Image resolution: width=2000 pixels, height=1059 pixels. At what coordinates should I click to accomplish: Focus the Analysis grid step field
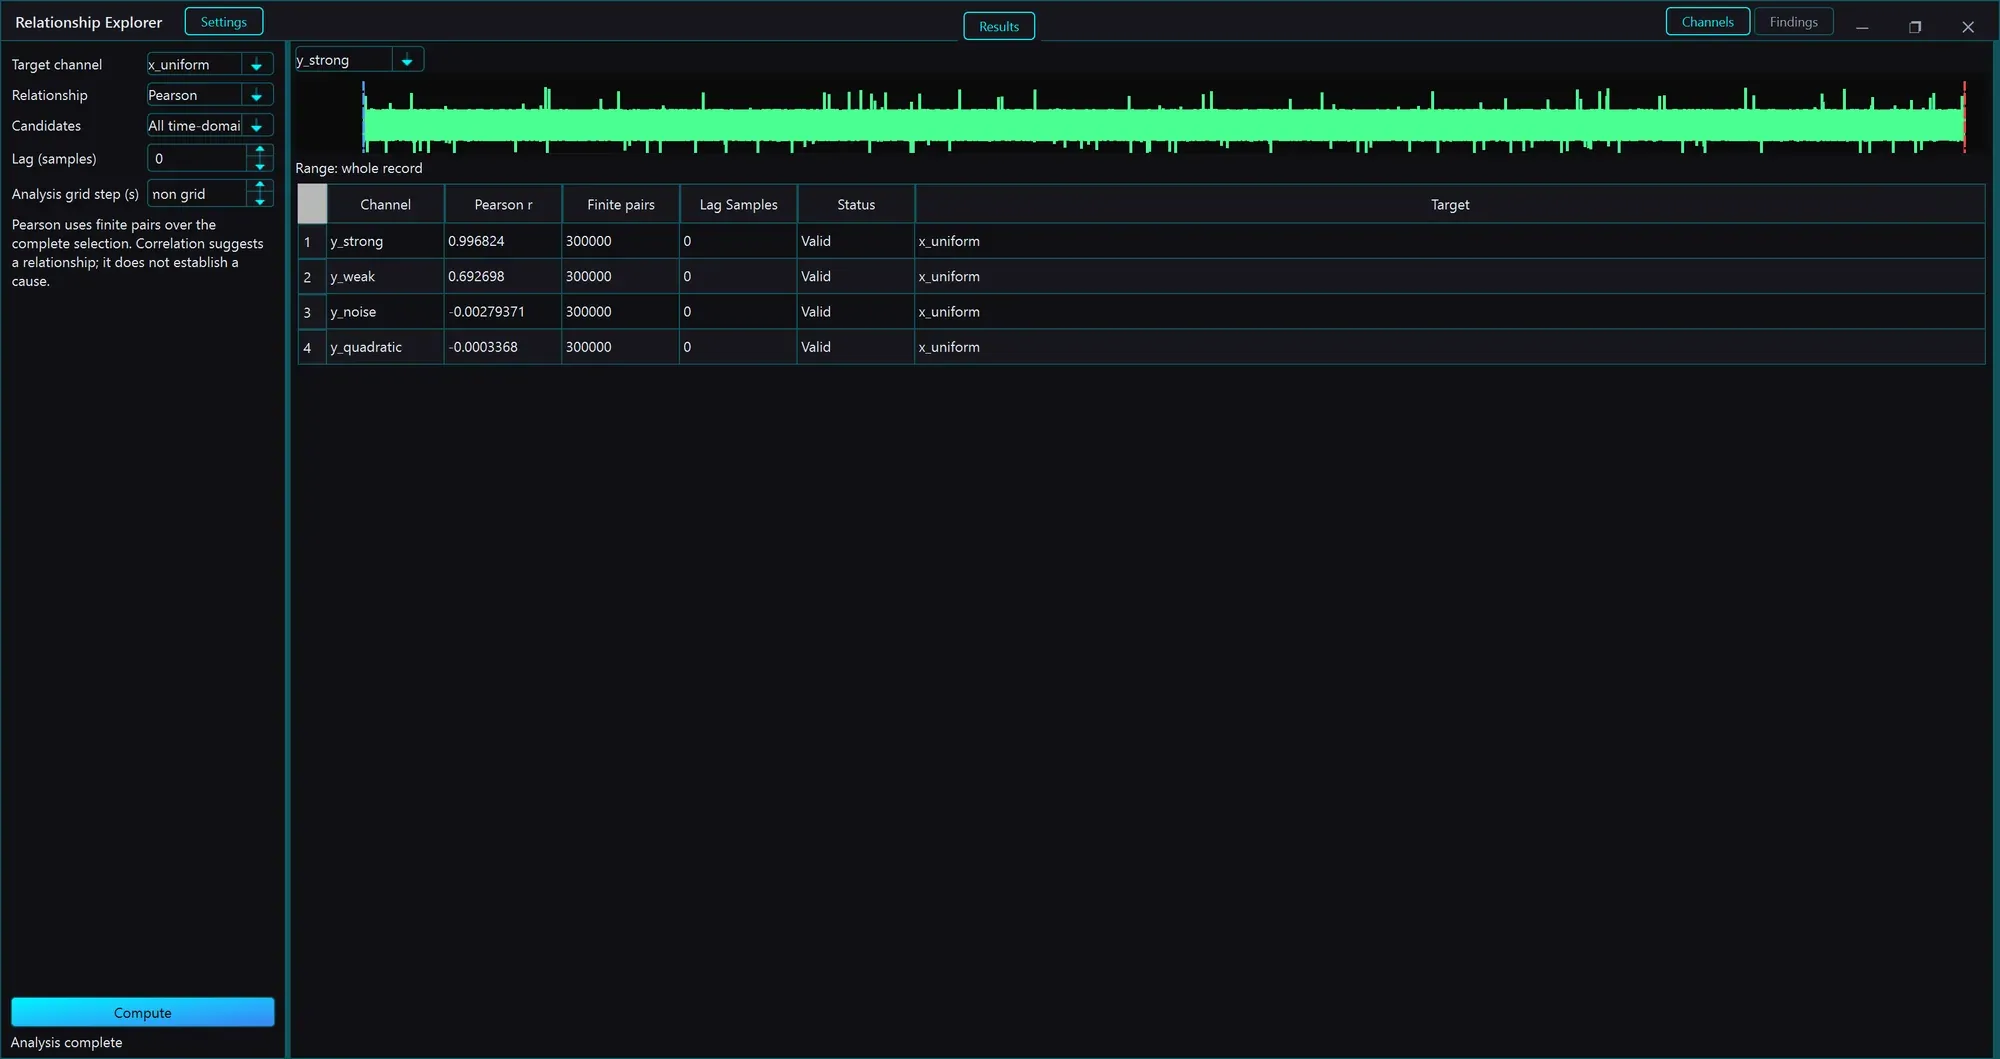197,194
